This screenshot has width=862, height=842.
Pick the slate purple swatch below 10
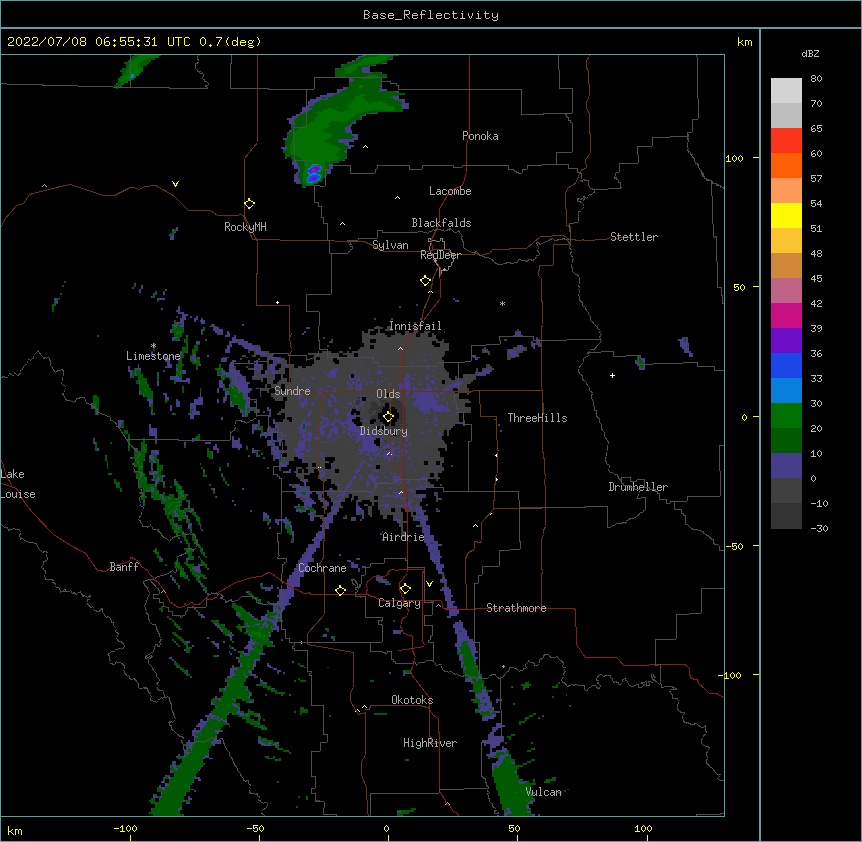pos(786,466)
